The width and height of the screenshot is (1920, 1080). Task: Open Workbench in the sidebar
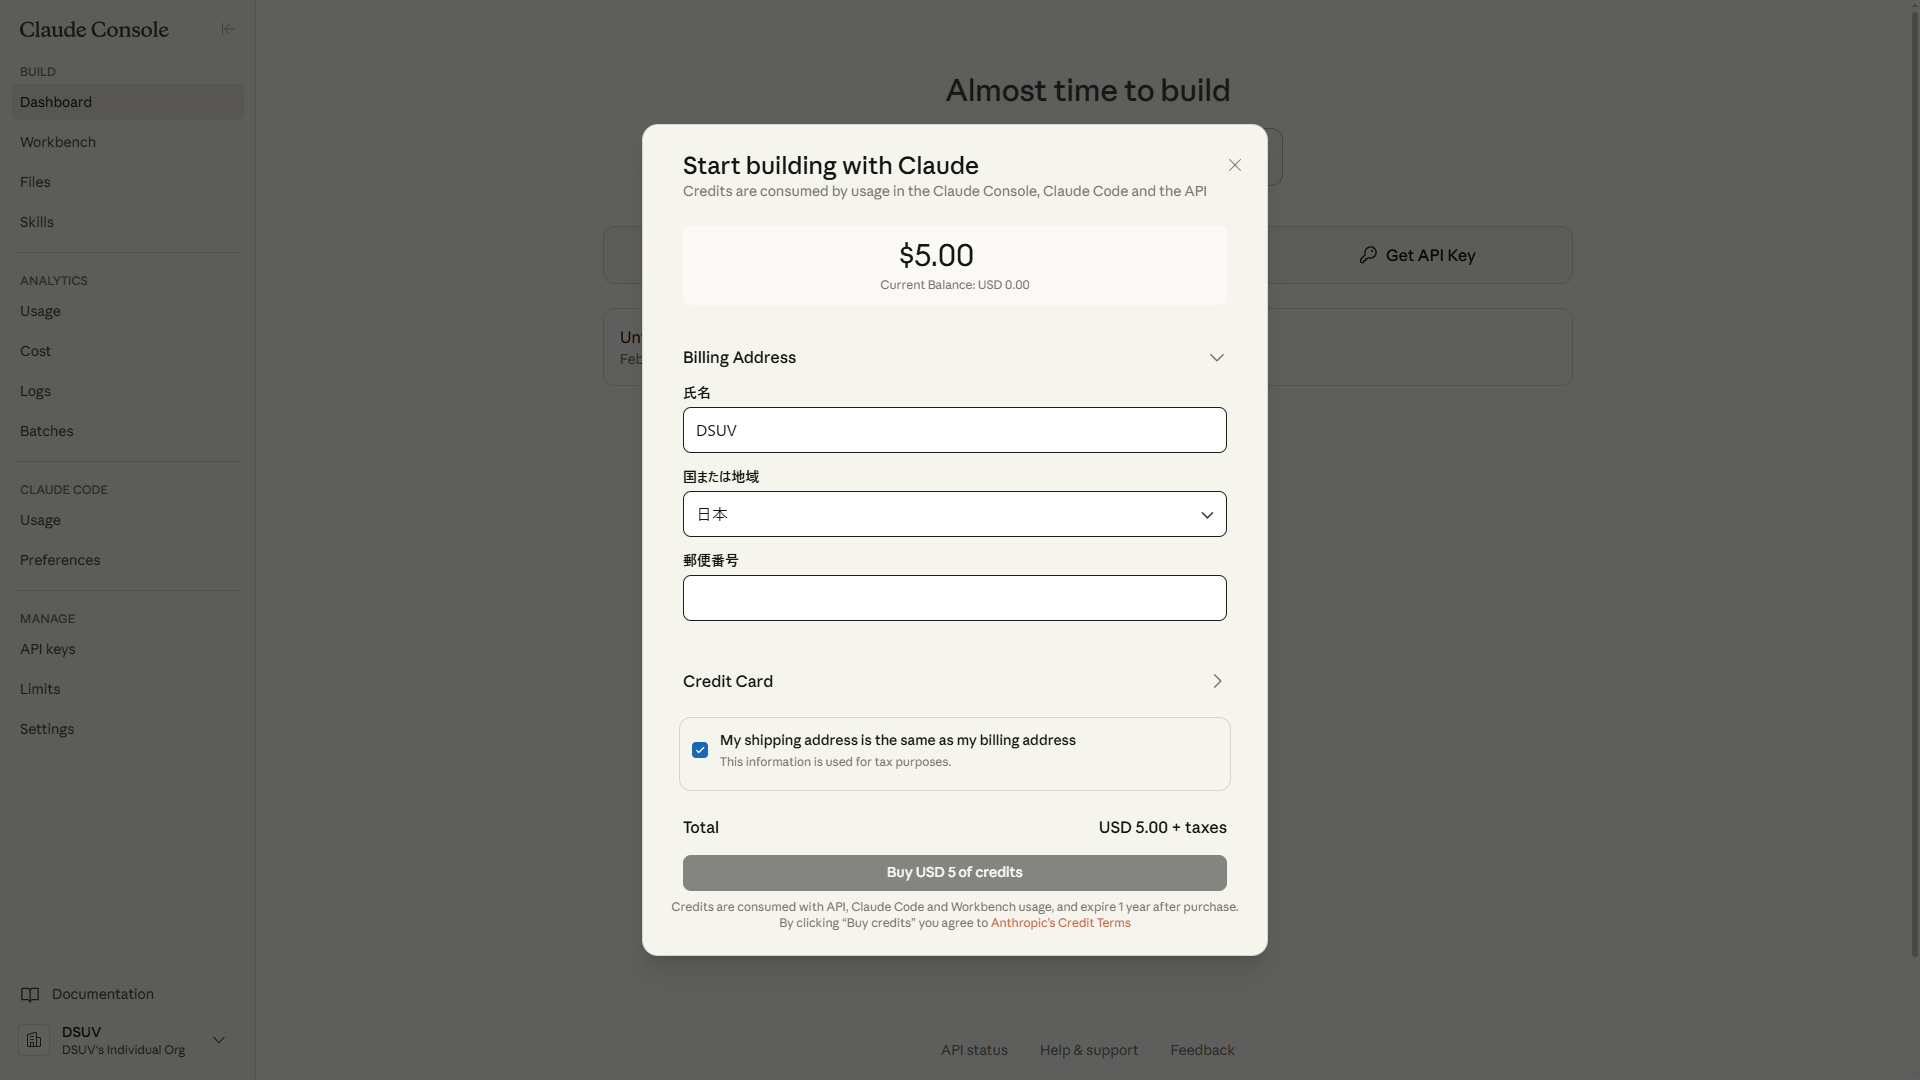(x=58, y=142)
